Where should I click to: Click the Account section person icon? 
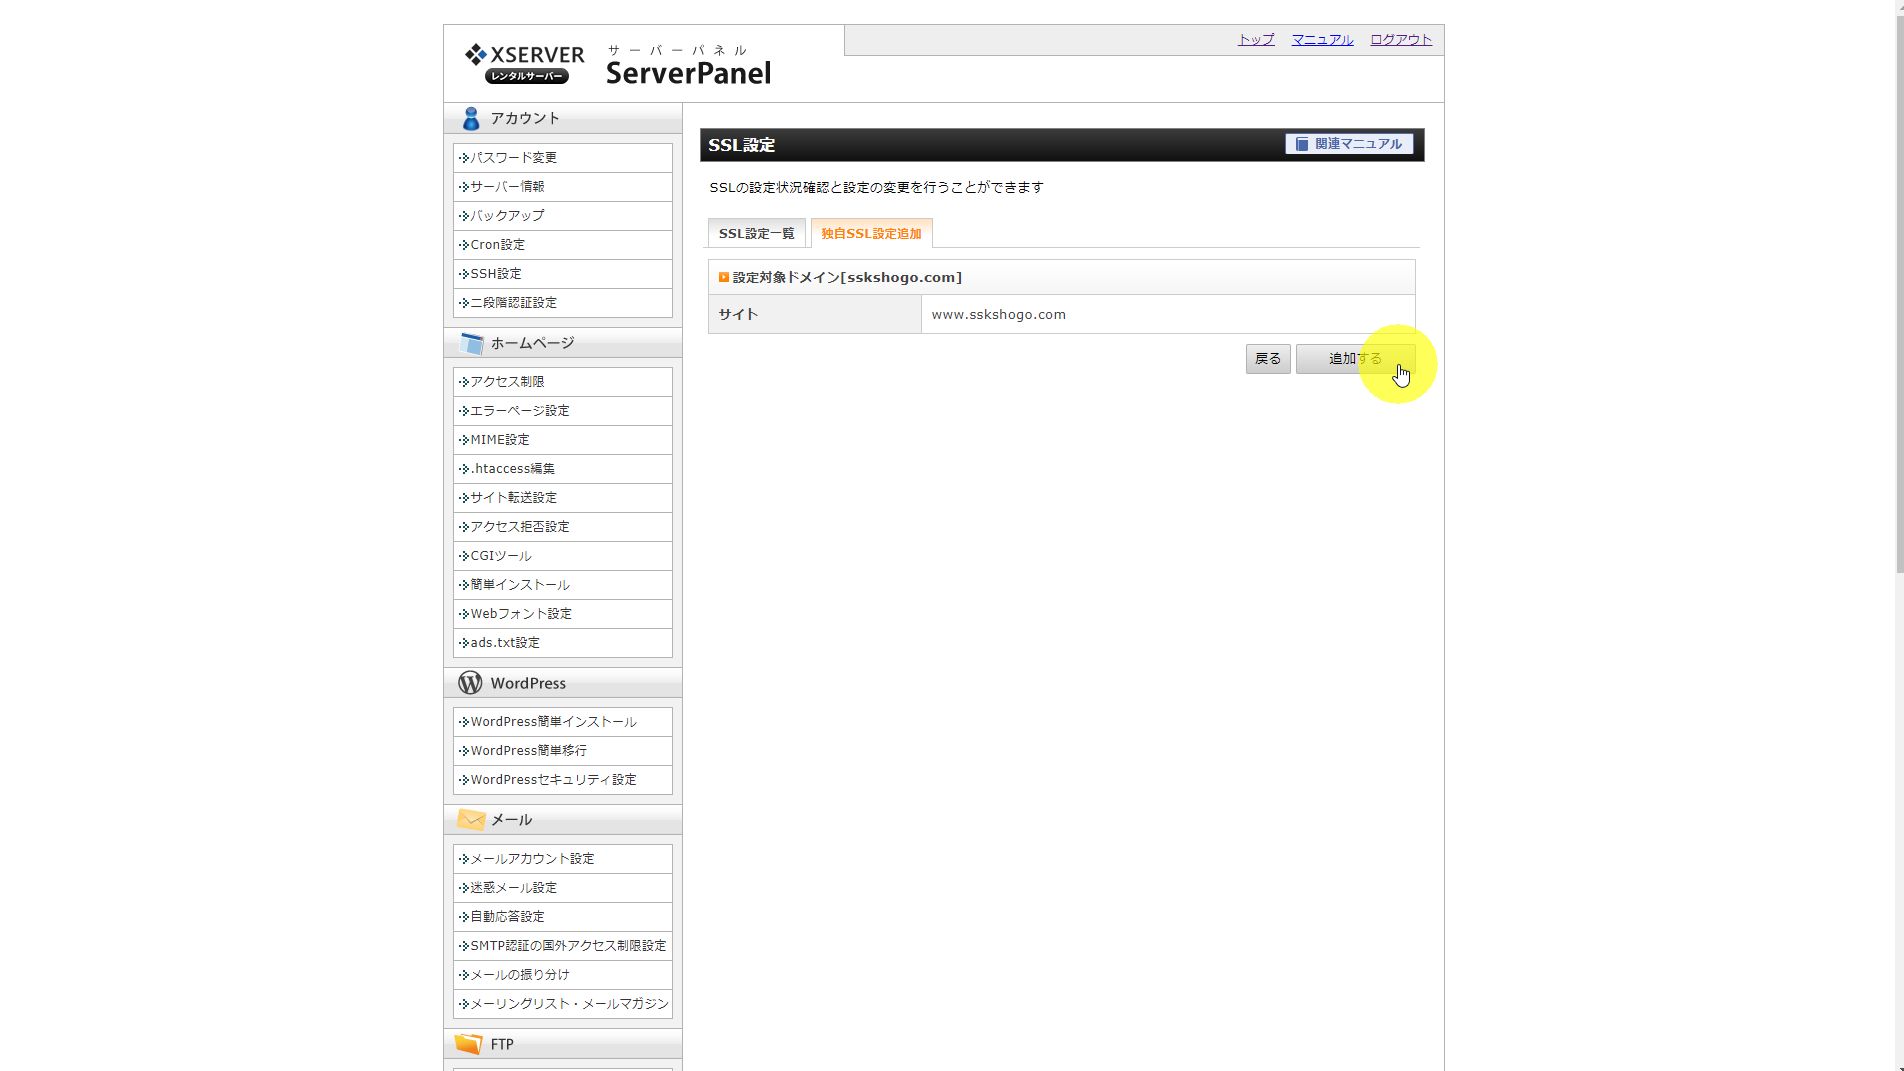471,119
